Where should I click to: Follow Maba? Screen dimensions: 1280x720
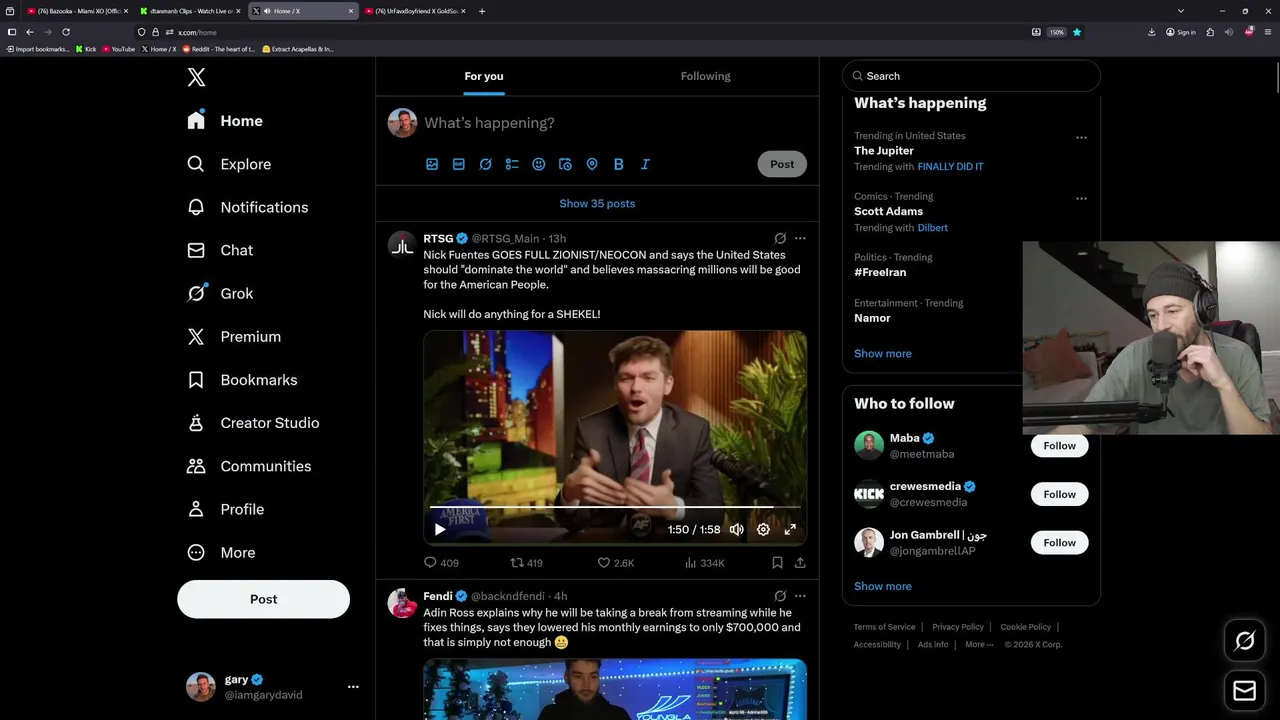click(x=1059, y=446)
